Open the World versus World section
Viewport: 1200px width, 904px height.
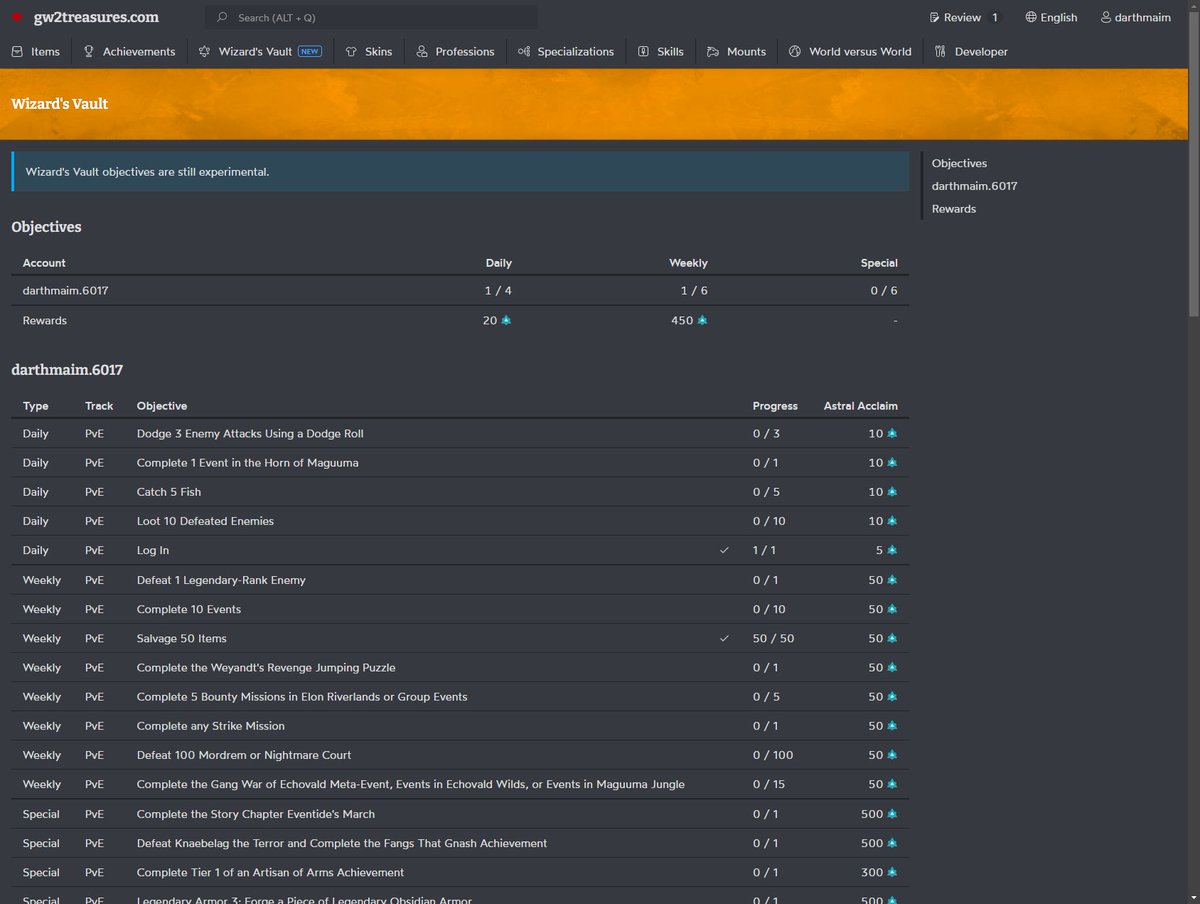[x=850, y=51]
